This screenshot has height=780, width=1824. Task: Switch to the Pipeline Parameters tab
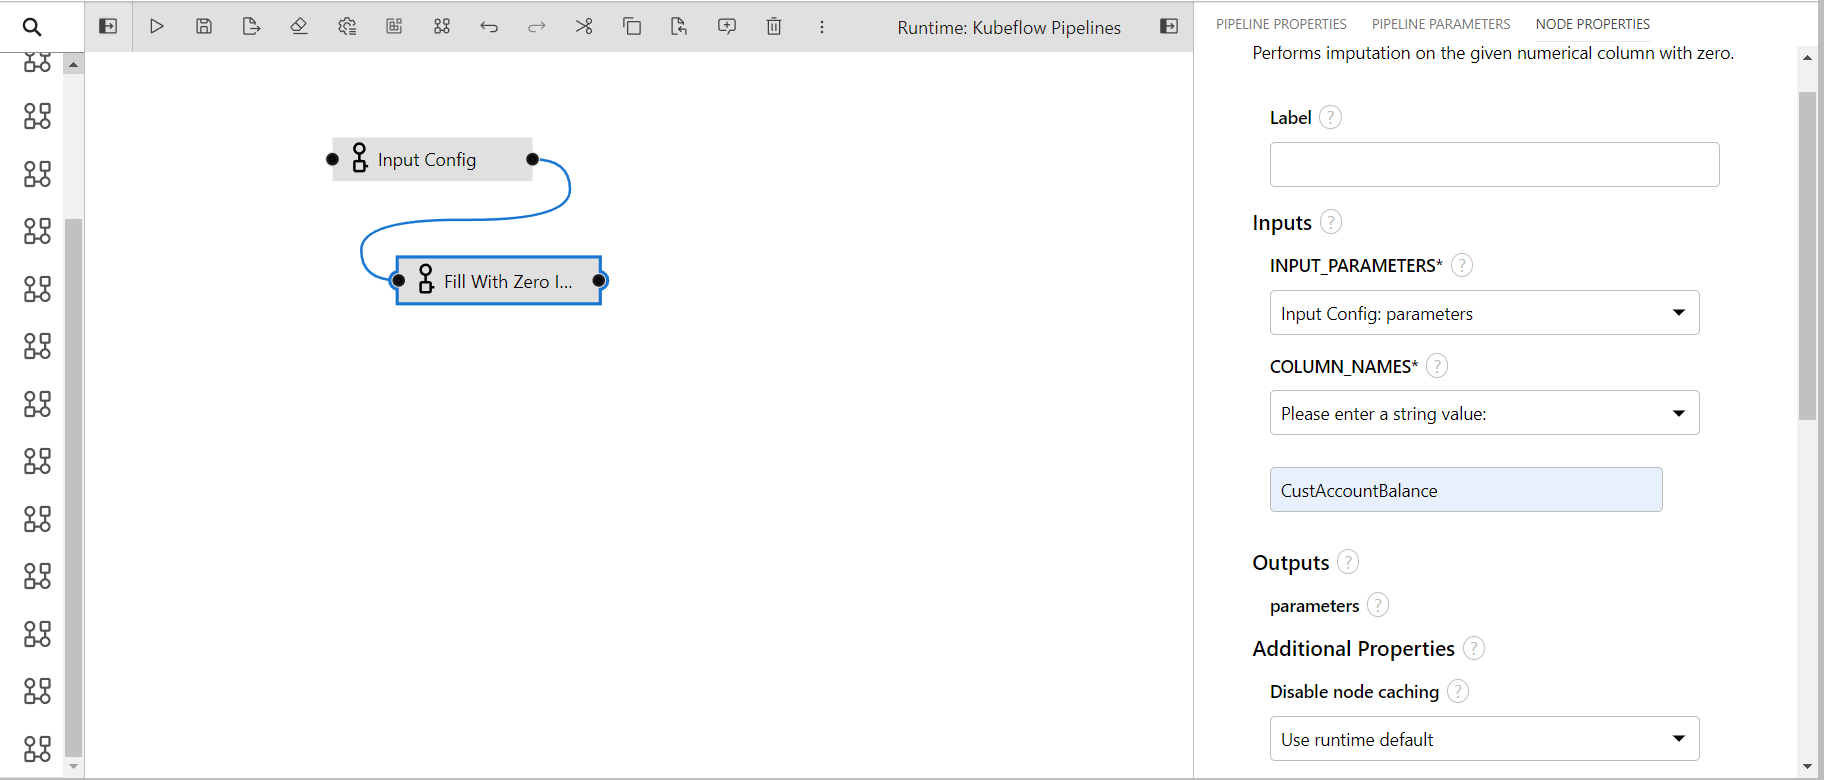click(1441, 24)
